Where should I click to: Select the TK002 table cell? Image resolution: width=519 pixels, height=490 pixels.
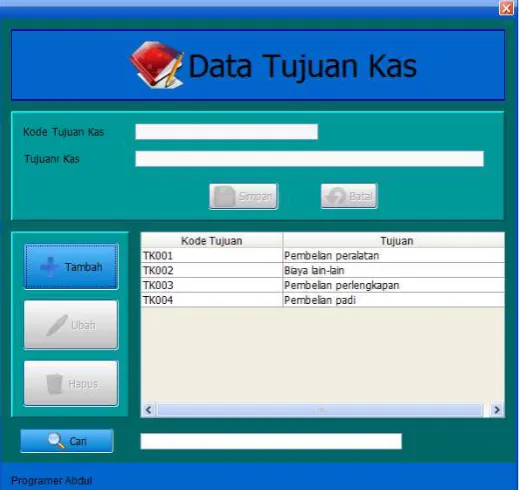coord(212,270)
